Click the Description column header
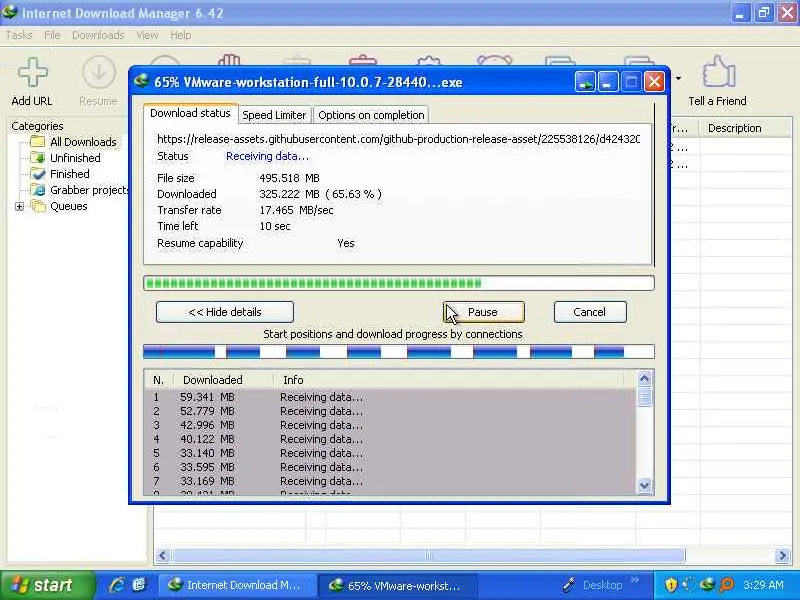 click(x=744, y=128)
